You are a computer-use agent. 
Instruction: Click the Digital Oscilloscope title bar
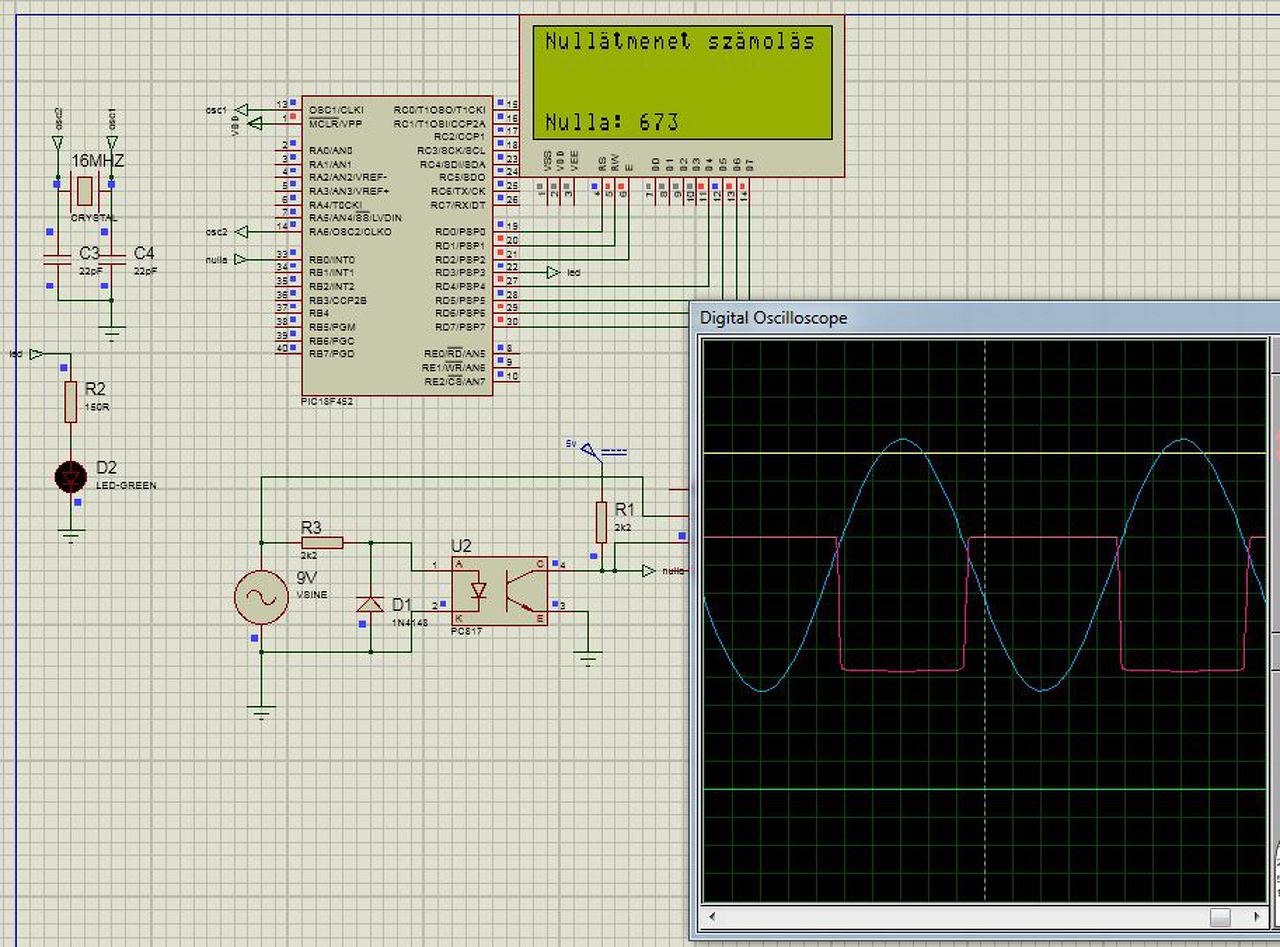click(x=985, y=318)
